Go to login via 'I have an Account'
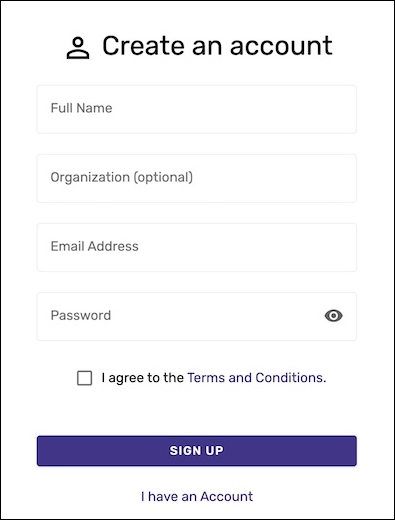The image size is (395, 520). click(x=197, y=496)
